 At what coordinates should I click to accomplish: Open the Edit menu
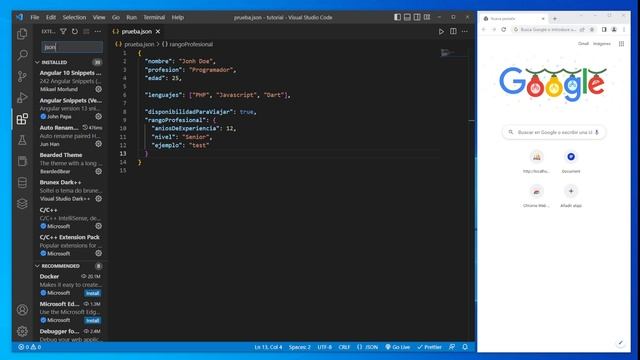pyautogui.click(x=51, y=17)
